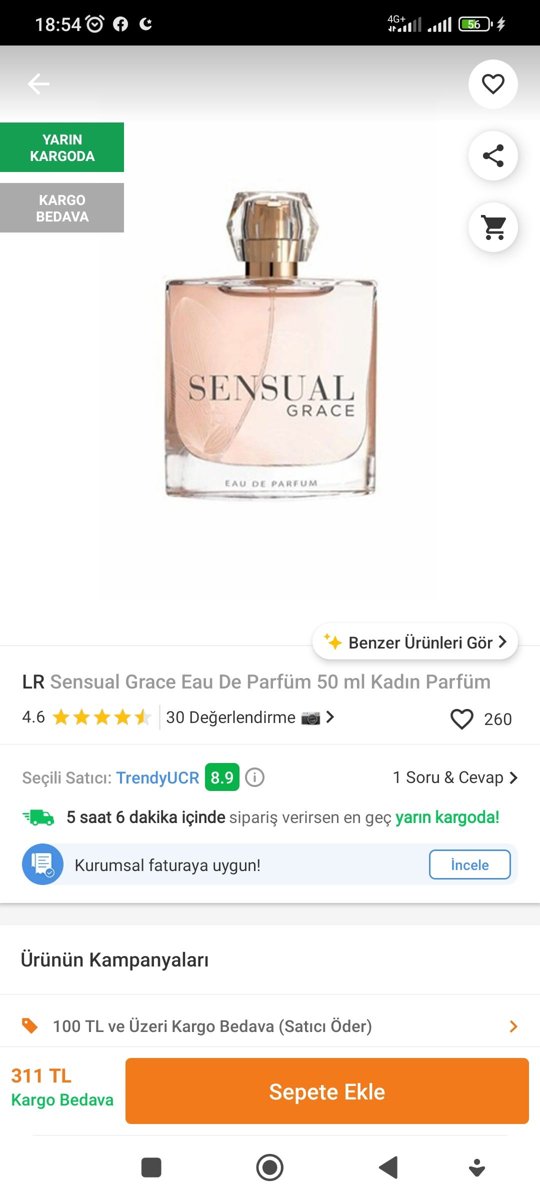Open the shopping cart icon
The image size is (540, 1200).
493,227
